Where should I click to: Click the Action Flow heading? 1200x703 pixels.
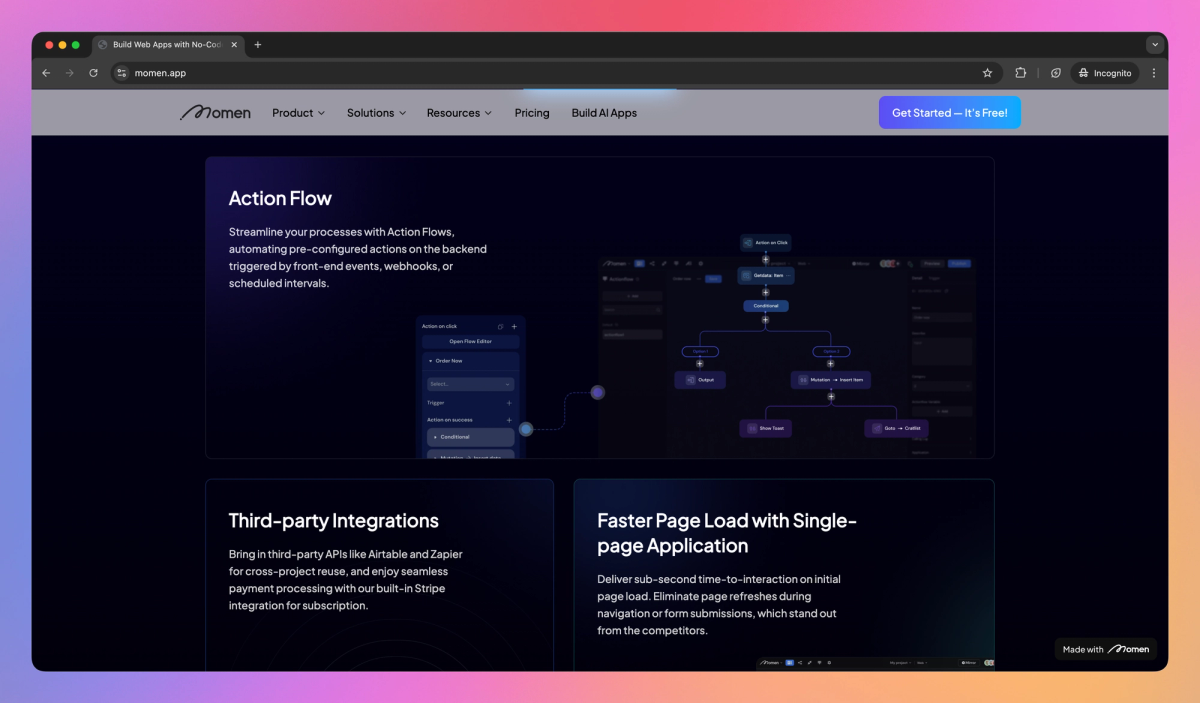(x=280, y=198)
